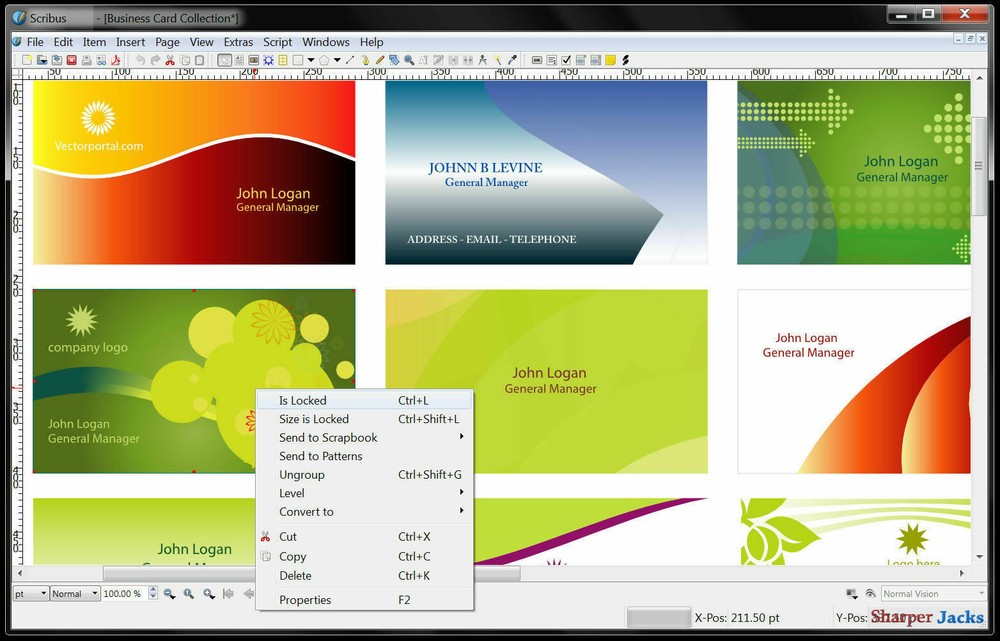Save the document using the toolbar icon

[x=56, y=60]
